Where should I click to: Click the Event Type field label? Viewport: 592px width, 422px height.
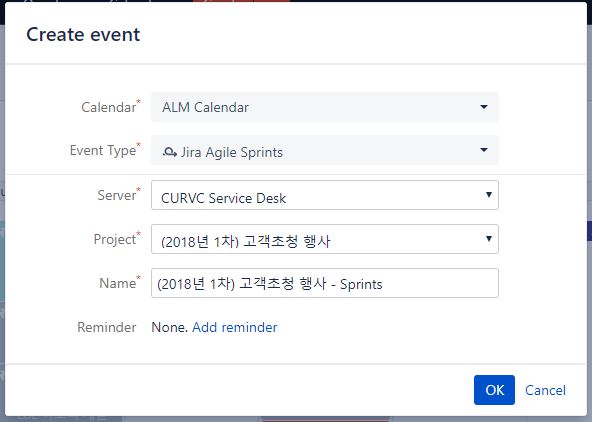(103, 151)
